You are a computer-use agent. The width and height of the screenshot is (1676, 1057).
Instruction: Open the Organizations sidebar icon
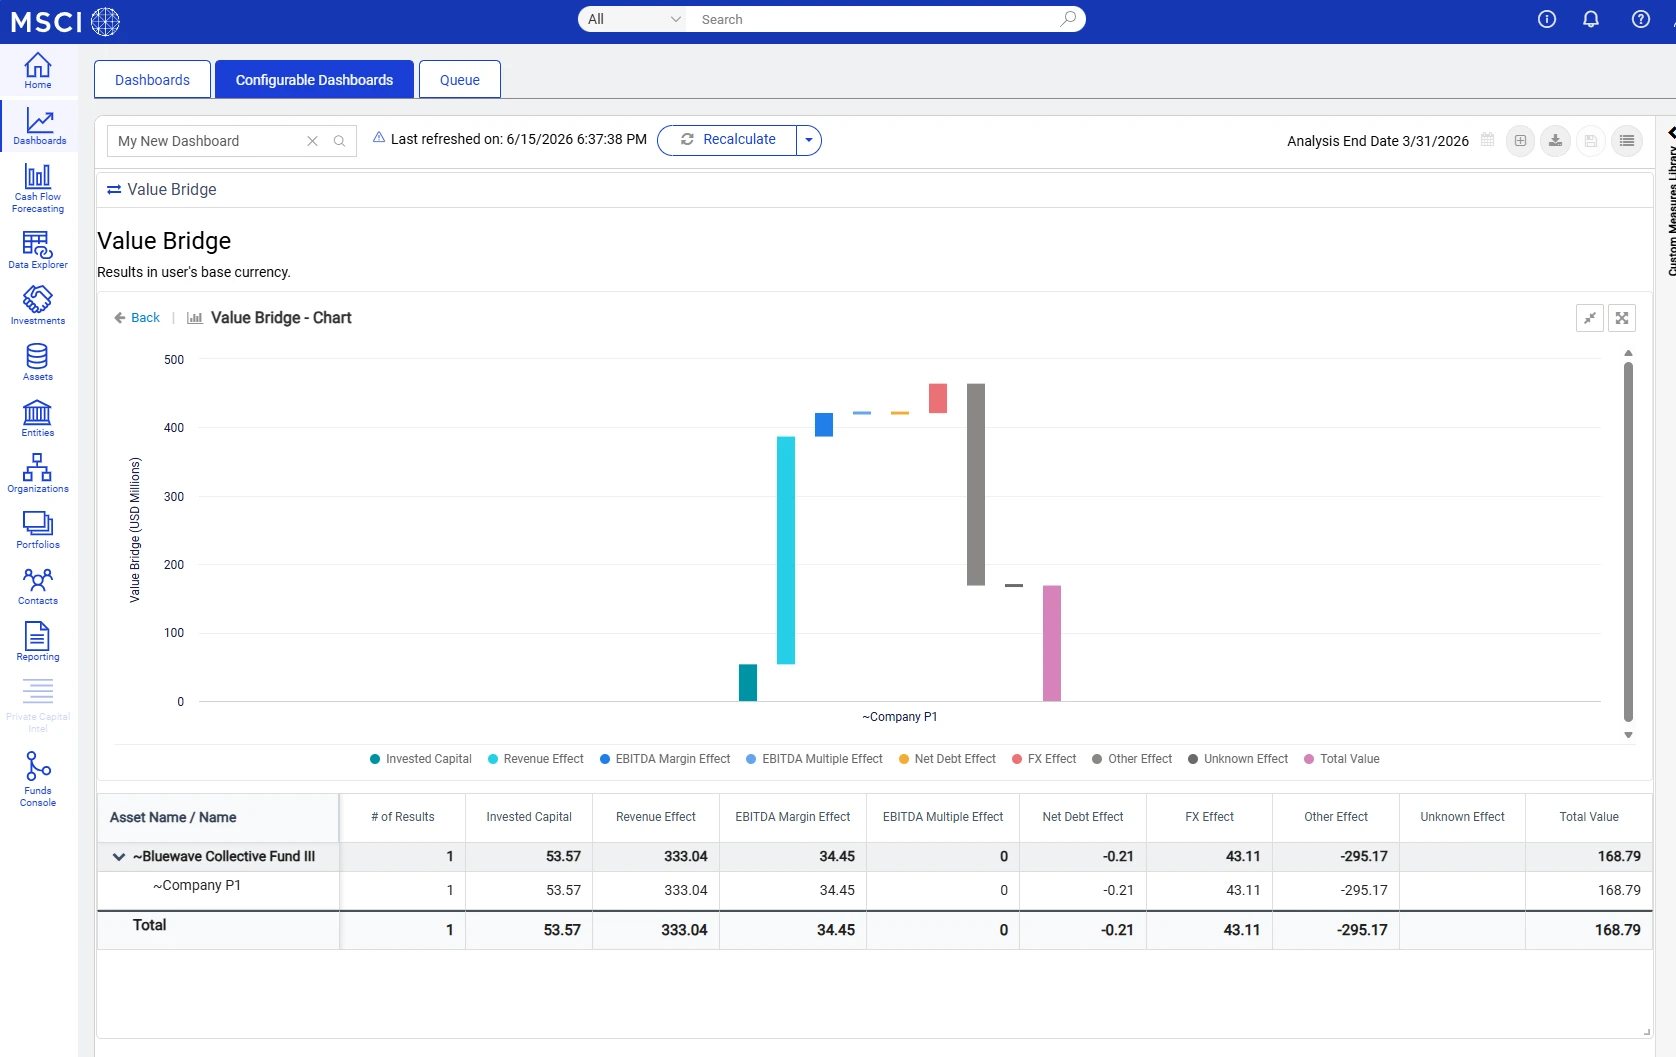38,473
